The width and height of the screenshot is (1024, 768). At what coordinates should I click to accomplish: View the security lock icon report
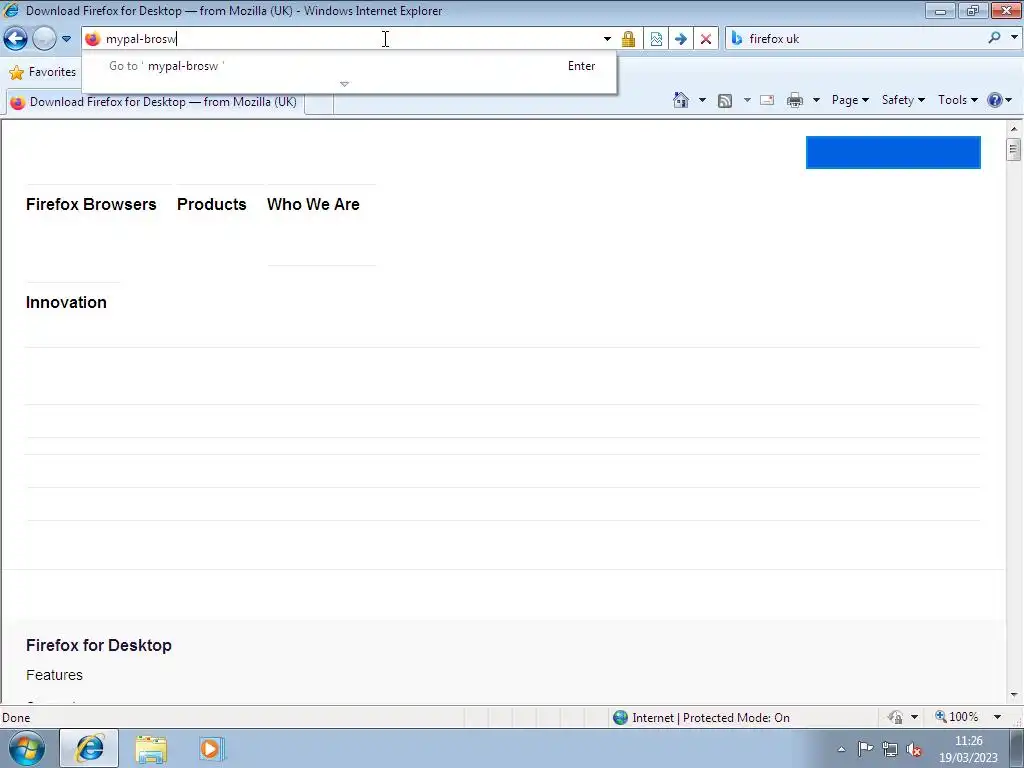coord(628,39)
